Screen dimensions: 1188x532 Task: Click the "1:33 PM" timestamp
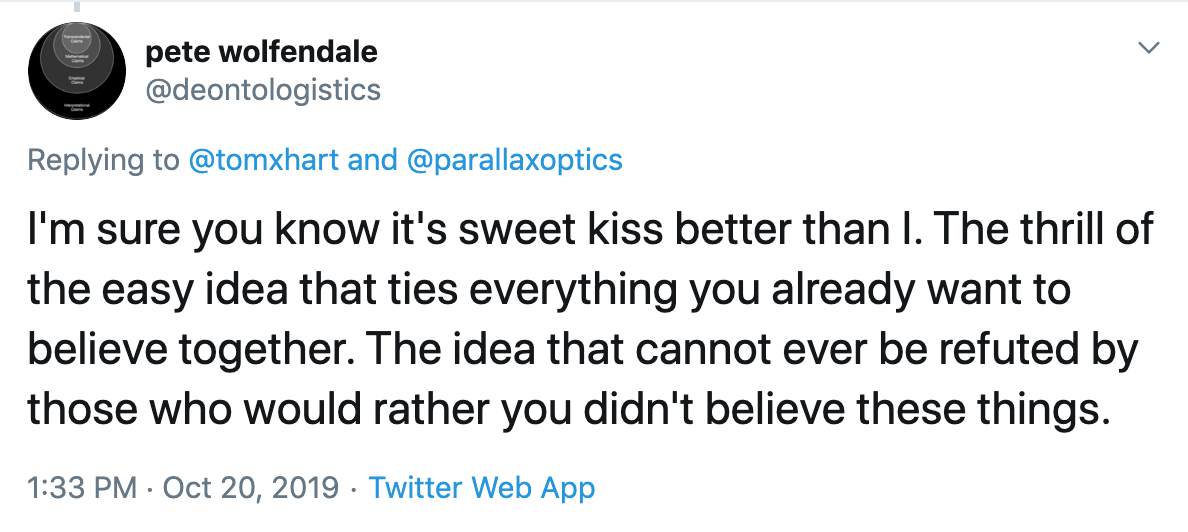tap(83, 488)
